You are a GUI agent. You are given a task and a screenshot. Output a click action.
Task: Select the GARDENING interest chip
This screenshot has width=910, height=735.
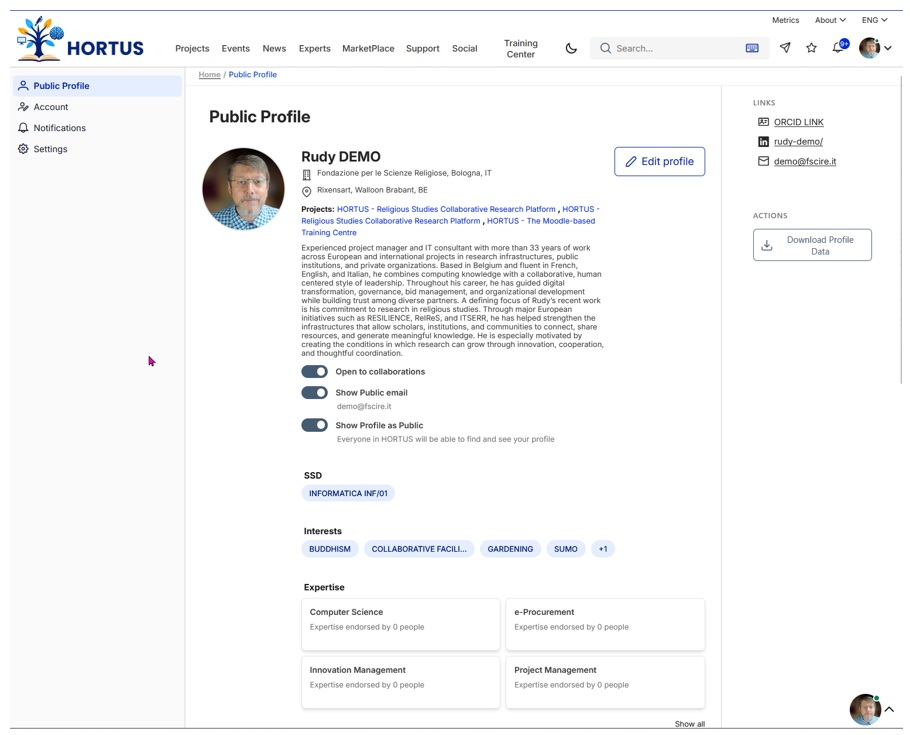tap(510, 549)
